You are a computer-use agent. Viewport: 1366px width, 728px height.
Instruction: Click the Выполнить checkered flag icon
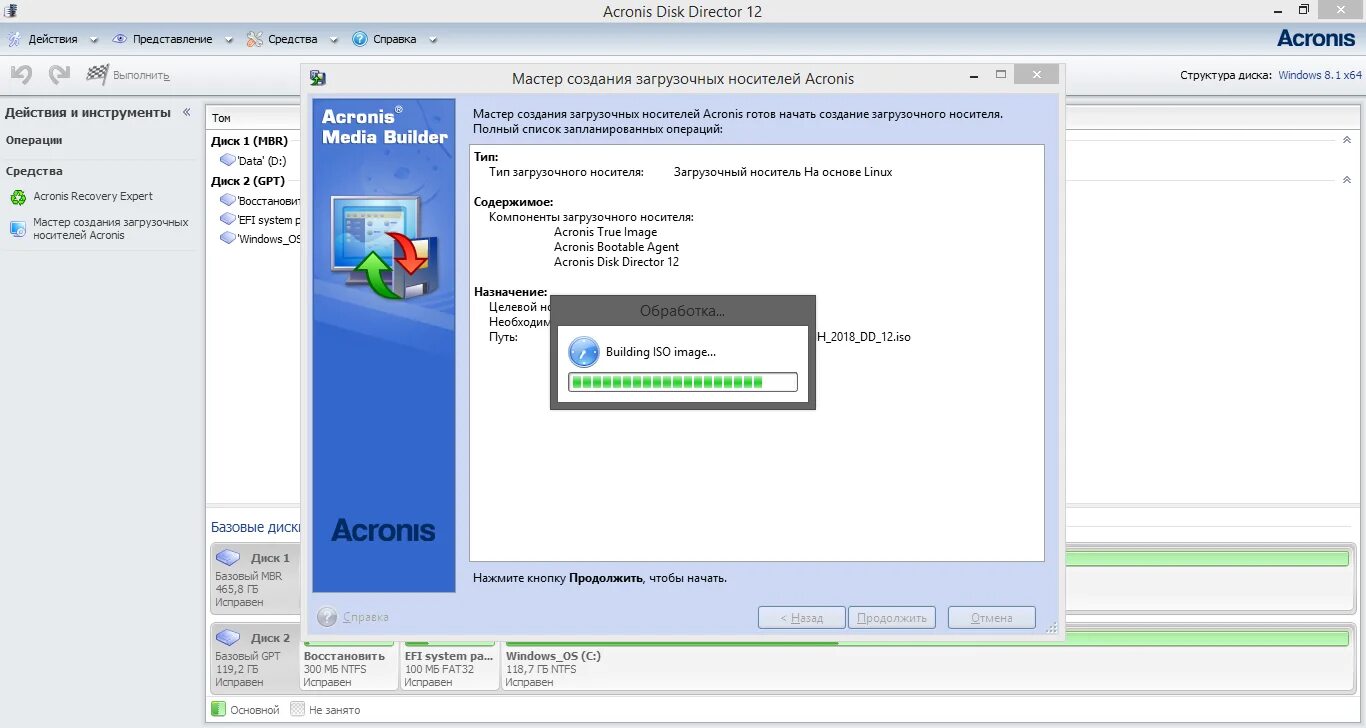coord(97,74)
